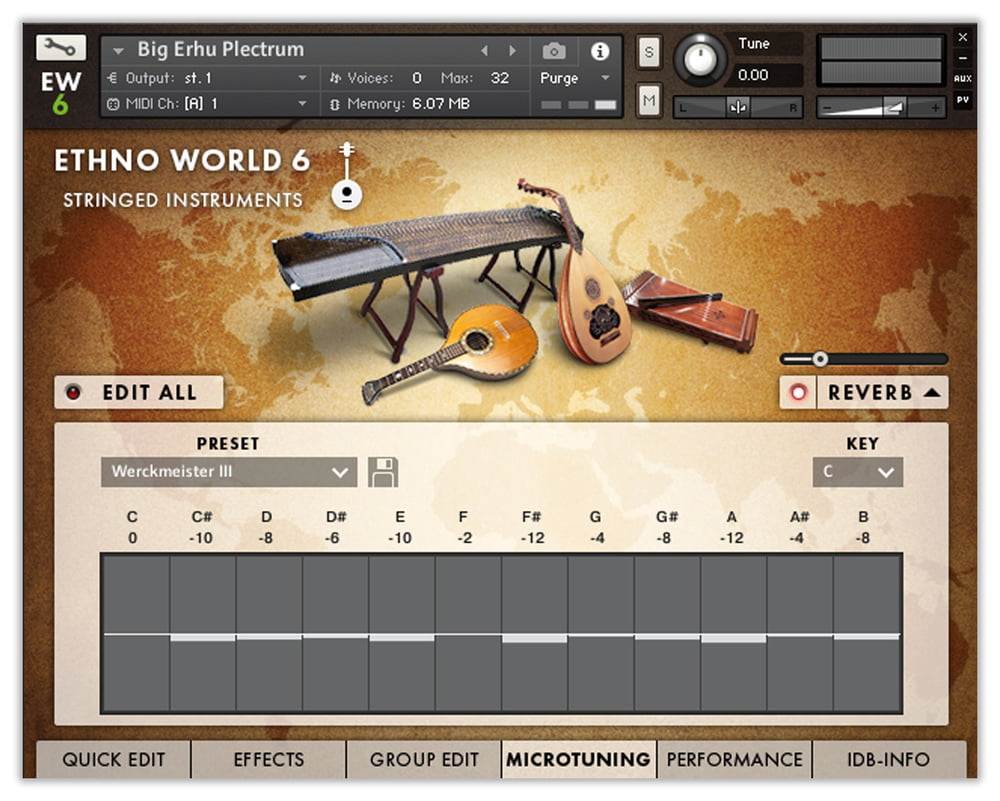Toggle the Reverb power button
1000x801 pixels.
[798, 392]
